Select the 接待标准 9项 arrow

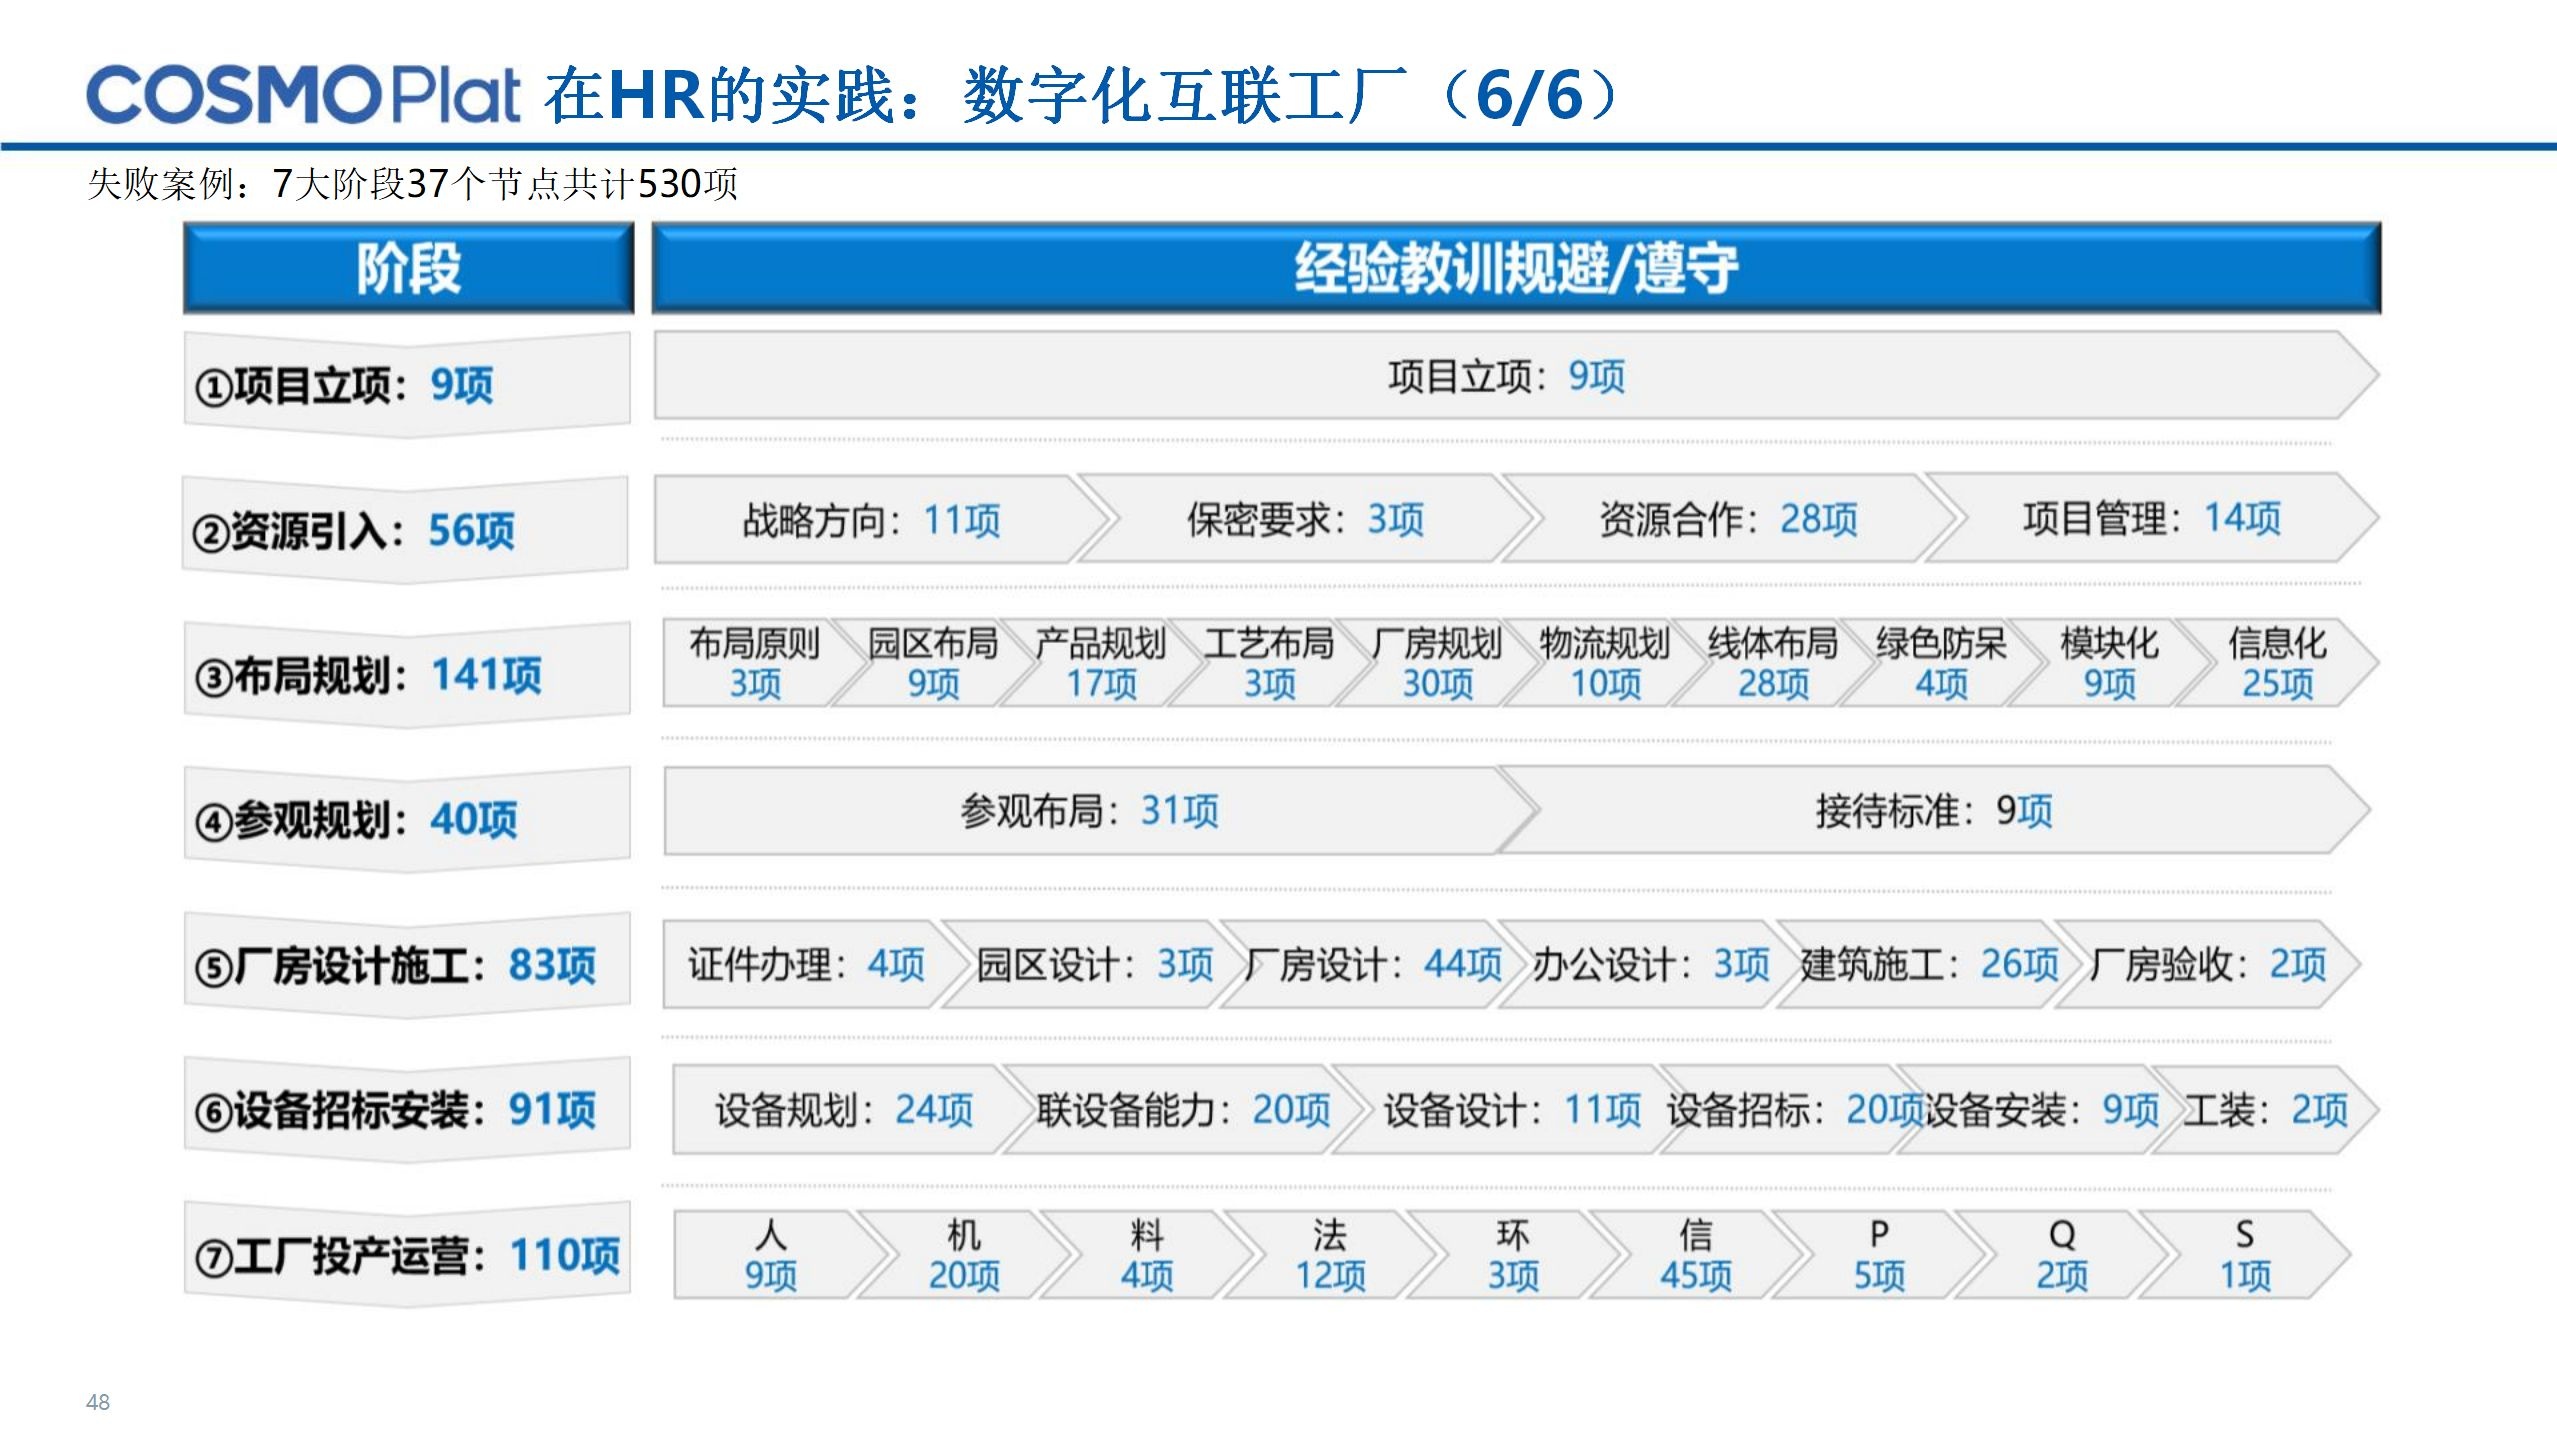tap(1932, 810)
